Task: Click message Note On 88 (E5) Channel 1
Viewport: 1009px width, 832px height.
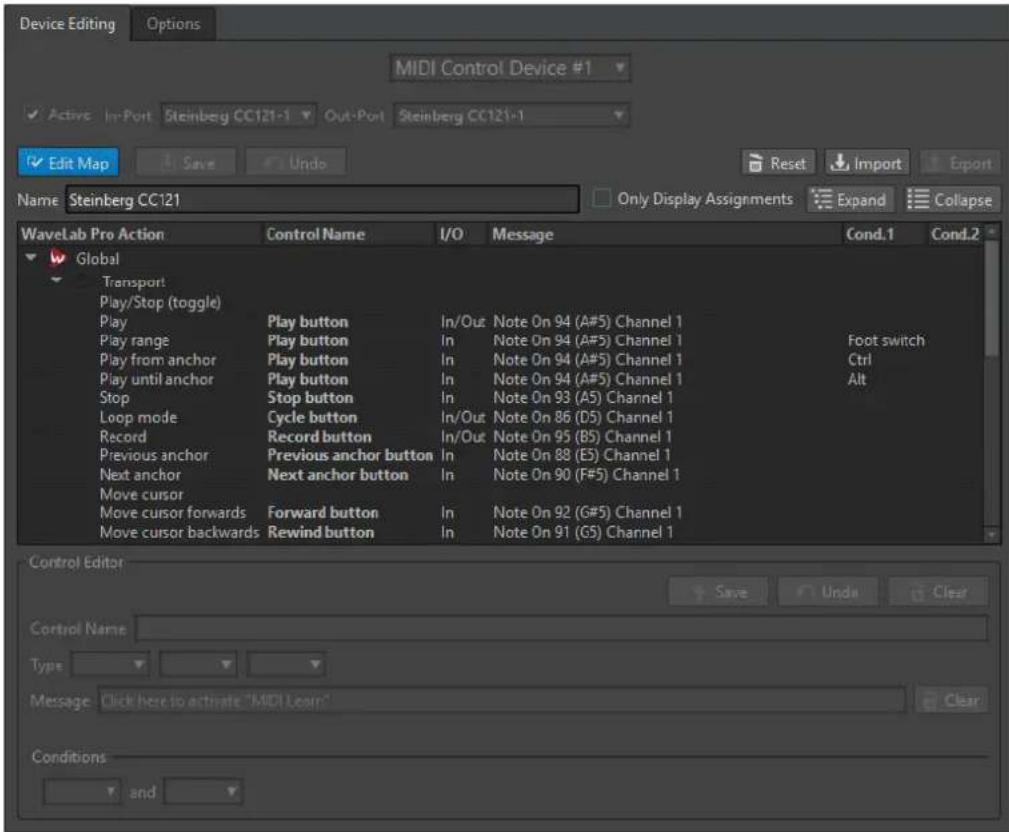Action: tap(582, 455)
